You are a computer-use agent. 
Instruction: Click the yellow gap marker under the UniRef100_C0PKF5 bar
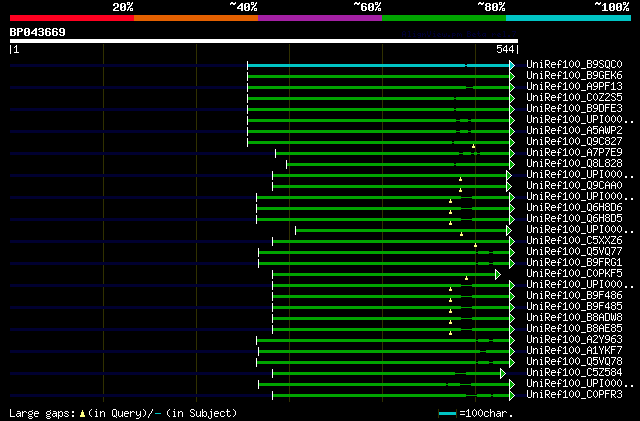(x=467, y=278)
